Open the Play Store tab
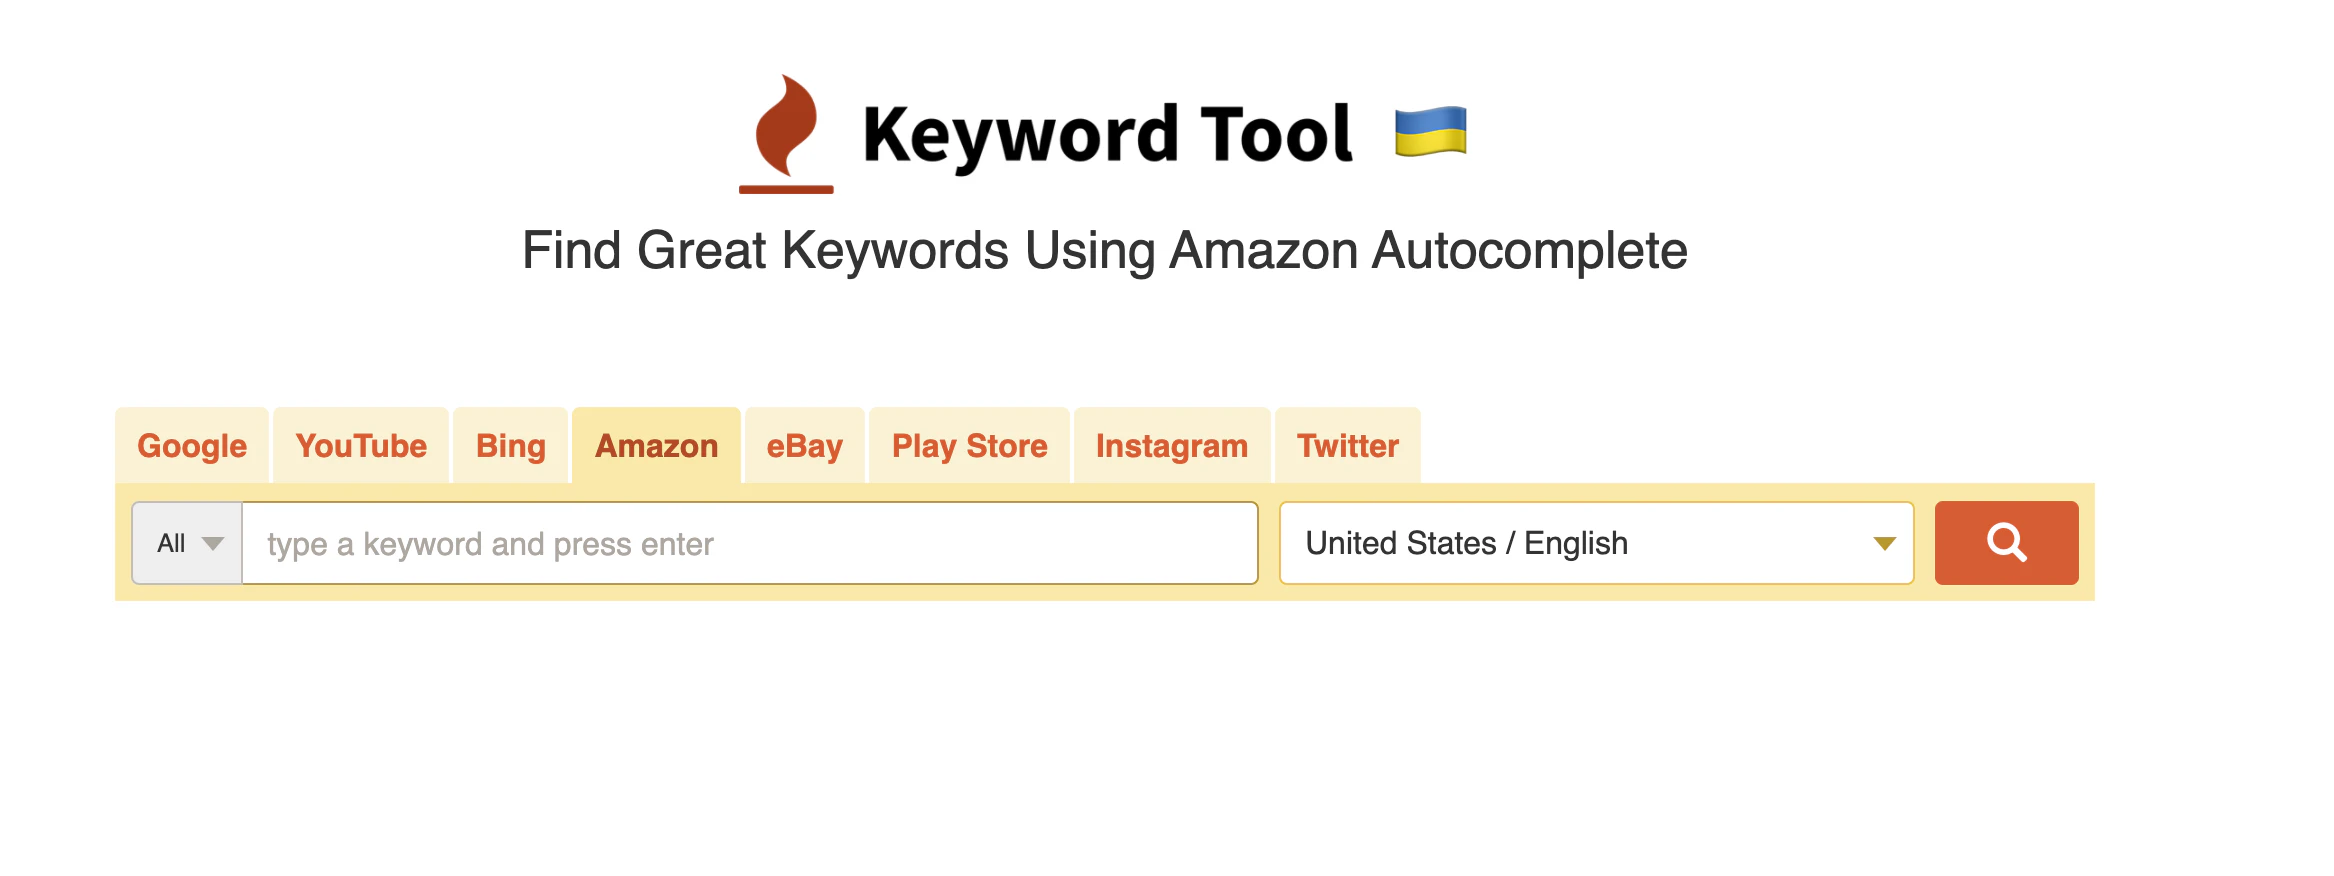Screen dimensions: 2334x876 [970, 446]
